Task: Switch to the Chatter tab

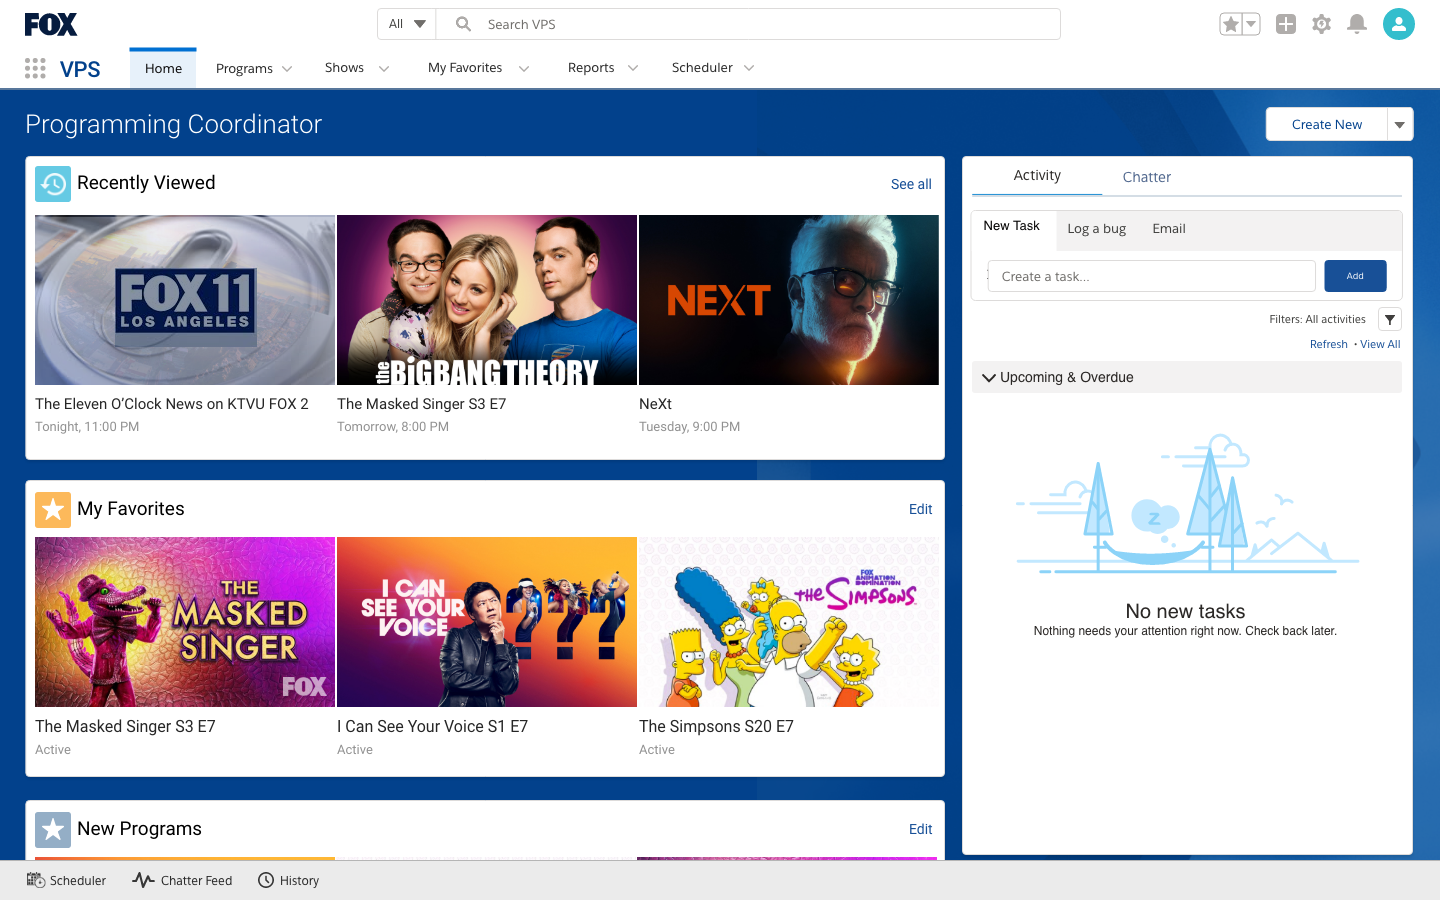Action: pos(1147,177)
